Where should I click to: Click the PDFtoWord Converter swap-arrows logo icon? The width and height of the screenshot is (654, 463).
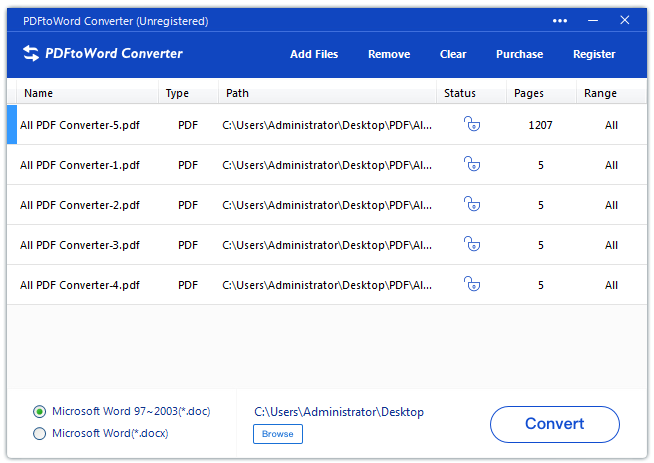click(x=31, y=53)
